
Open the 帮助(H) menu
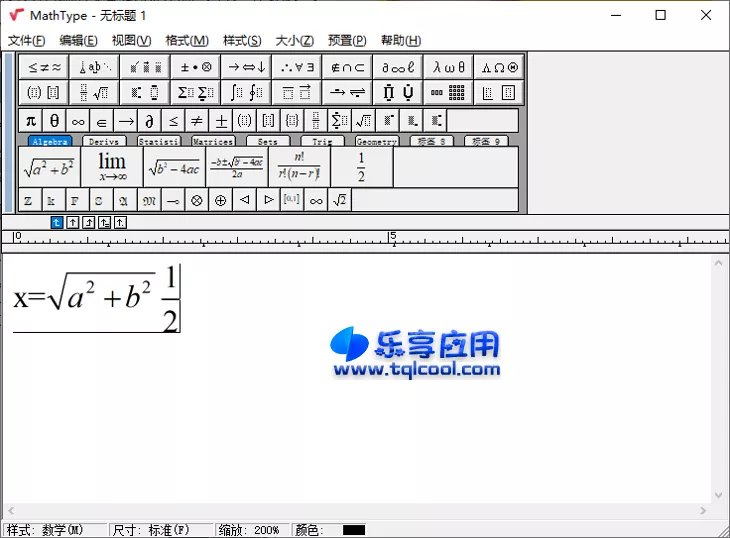pos(401,40)
